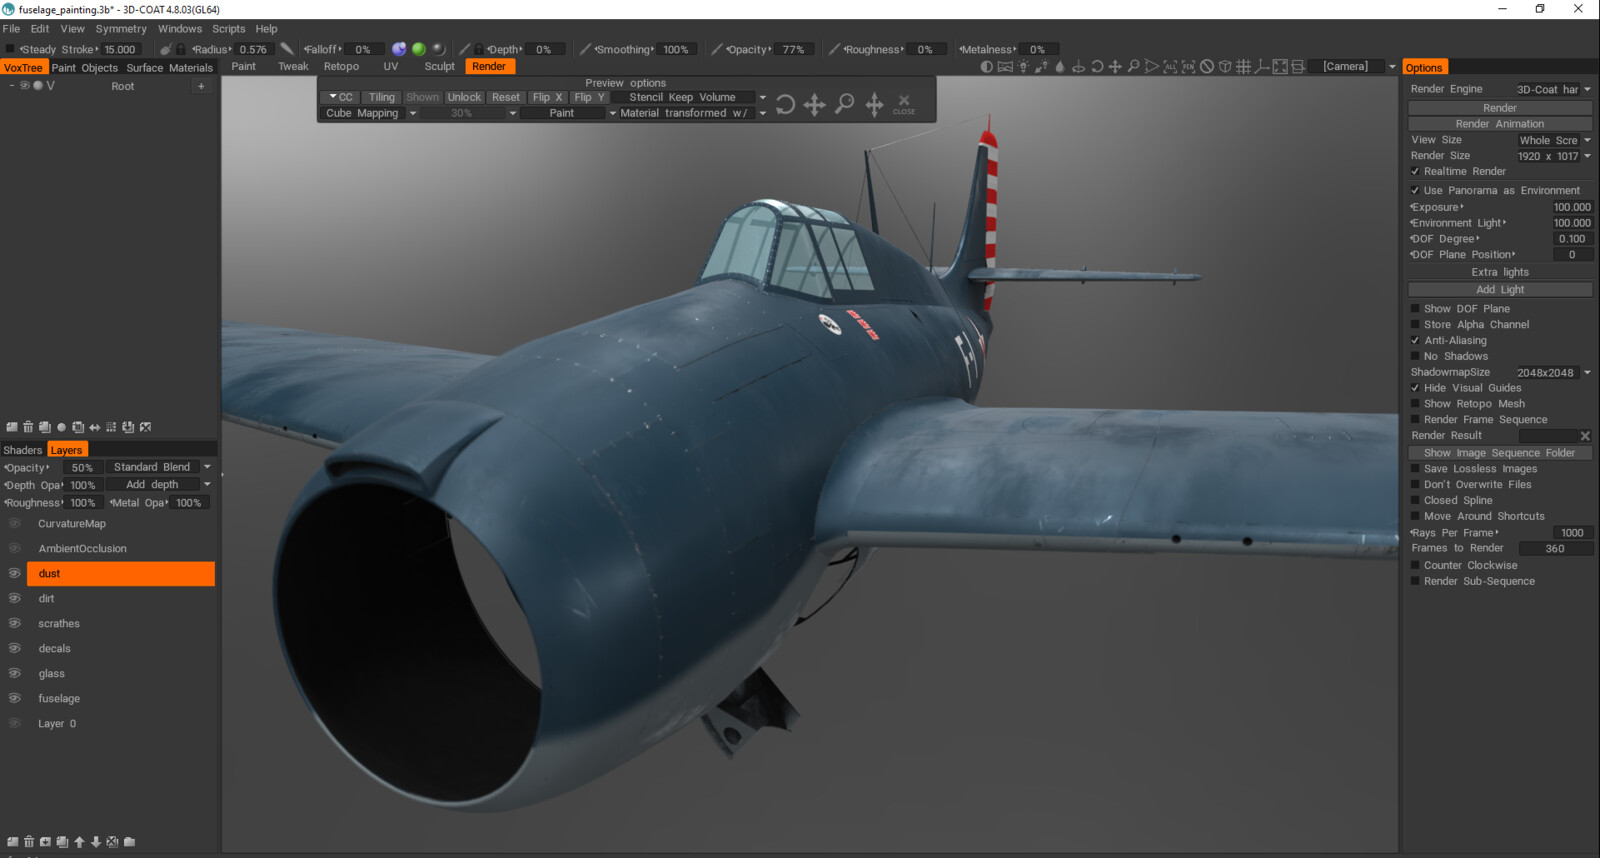Screen dimensions: 1600x858
Task: Open the ShadowmapSize dropdown
Action: [x=1553, y=373]
